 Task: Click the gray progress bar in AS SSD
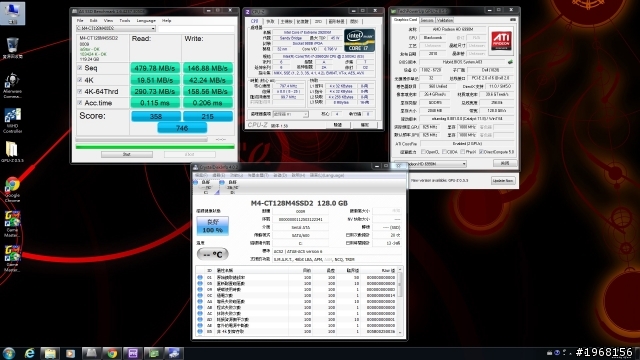(142, 140)
